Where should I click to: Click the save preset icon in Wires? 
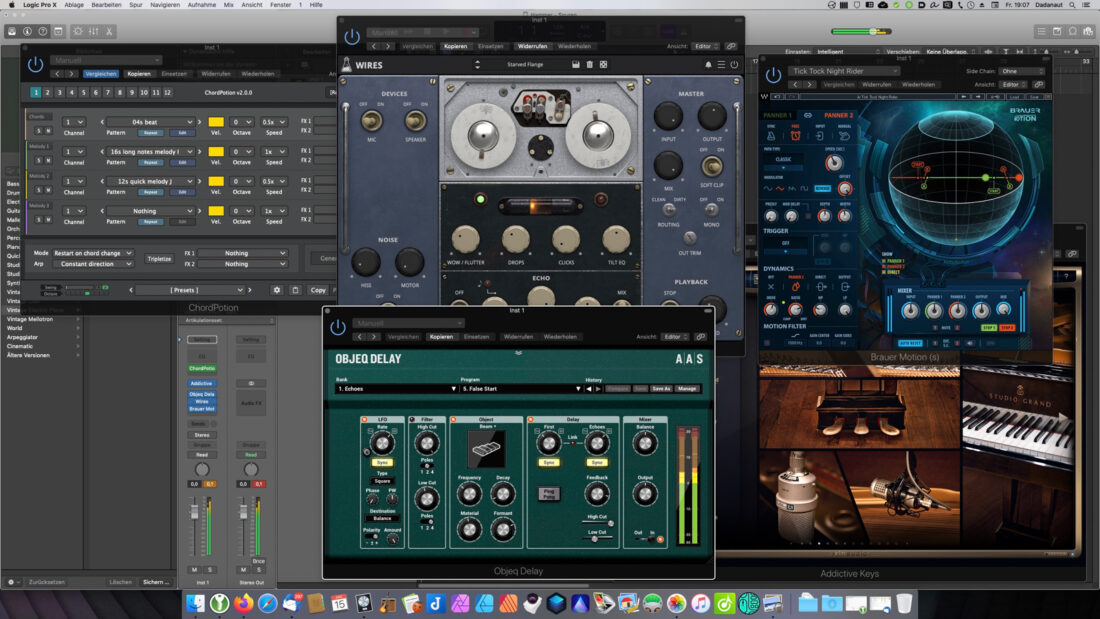(575, 65)
